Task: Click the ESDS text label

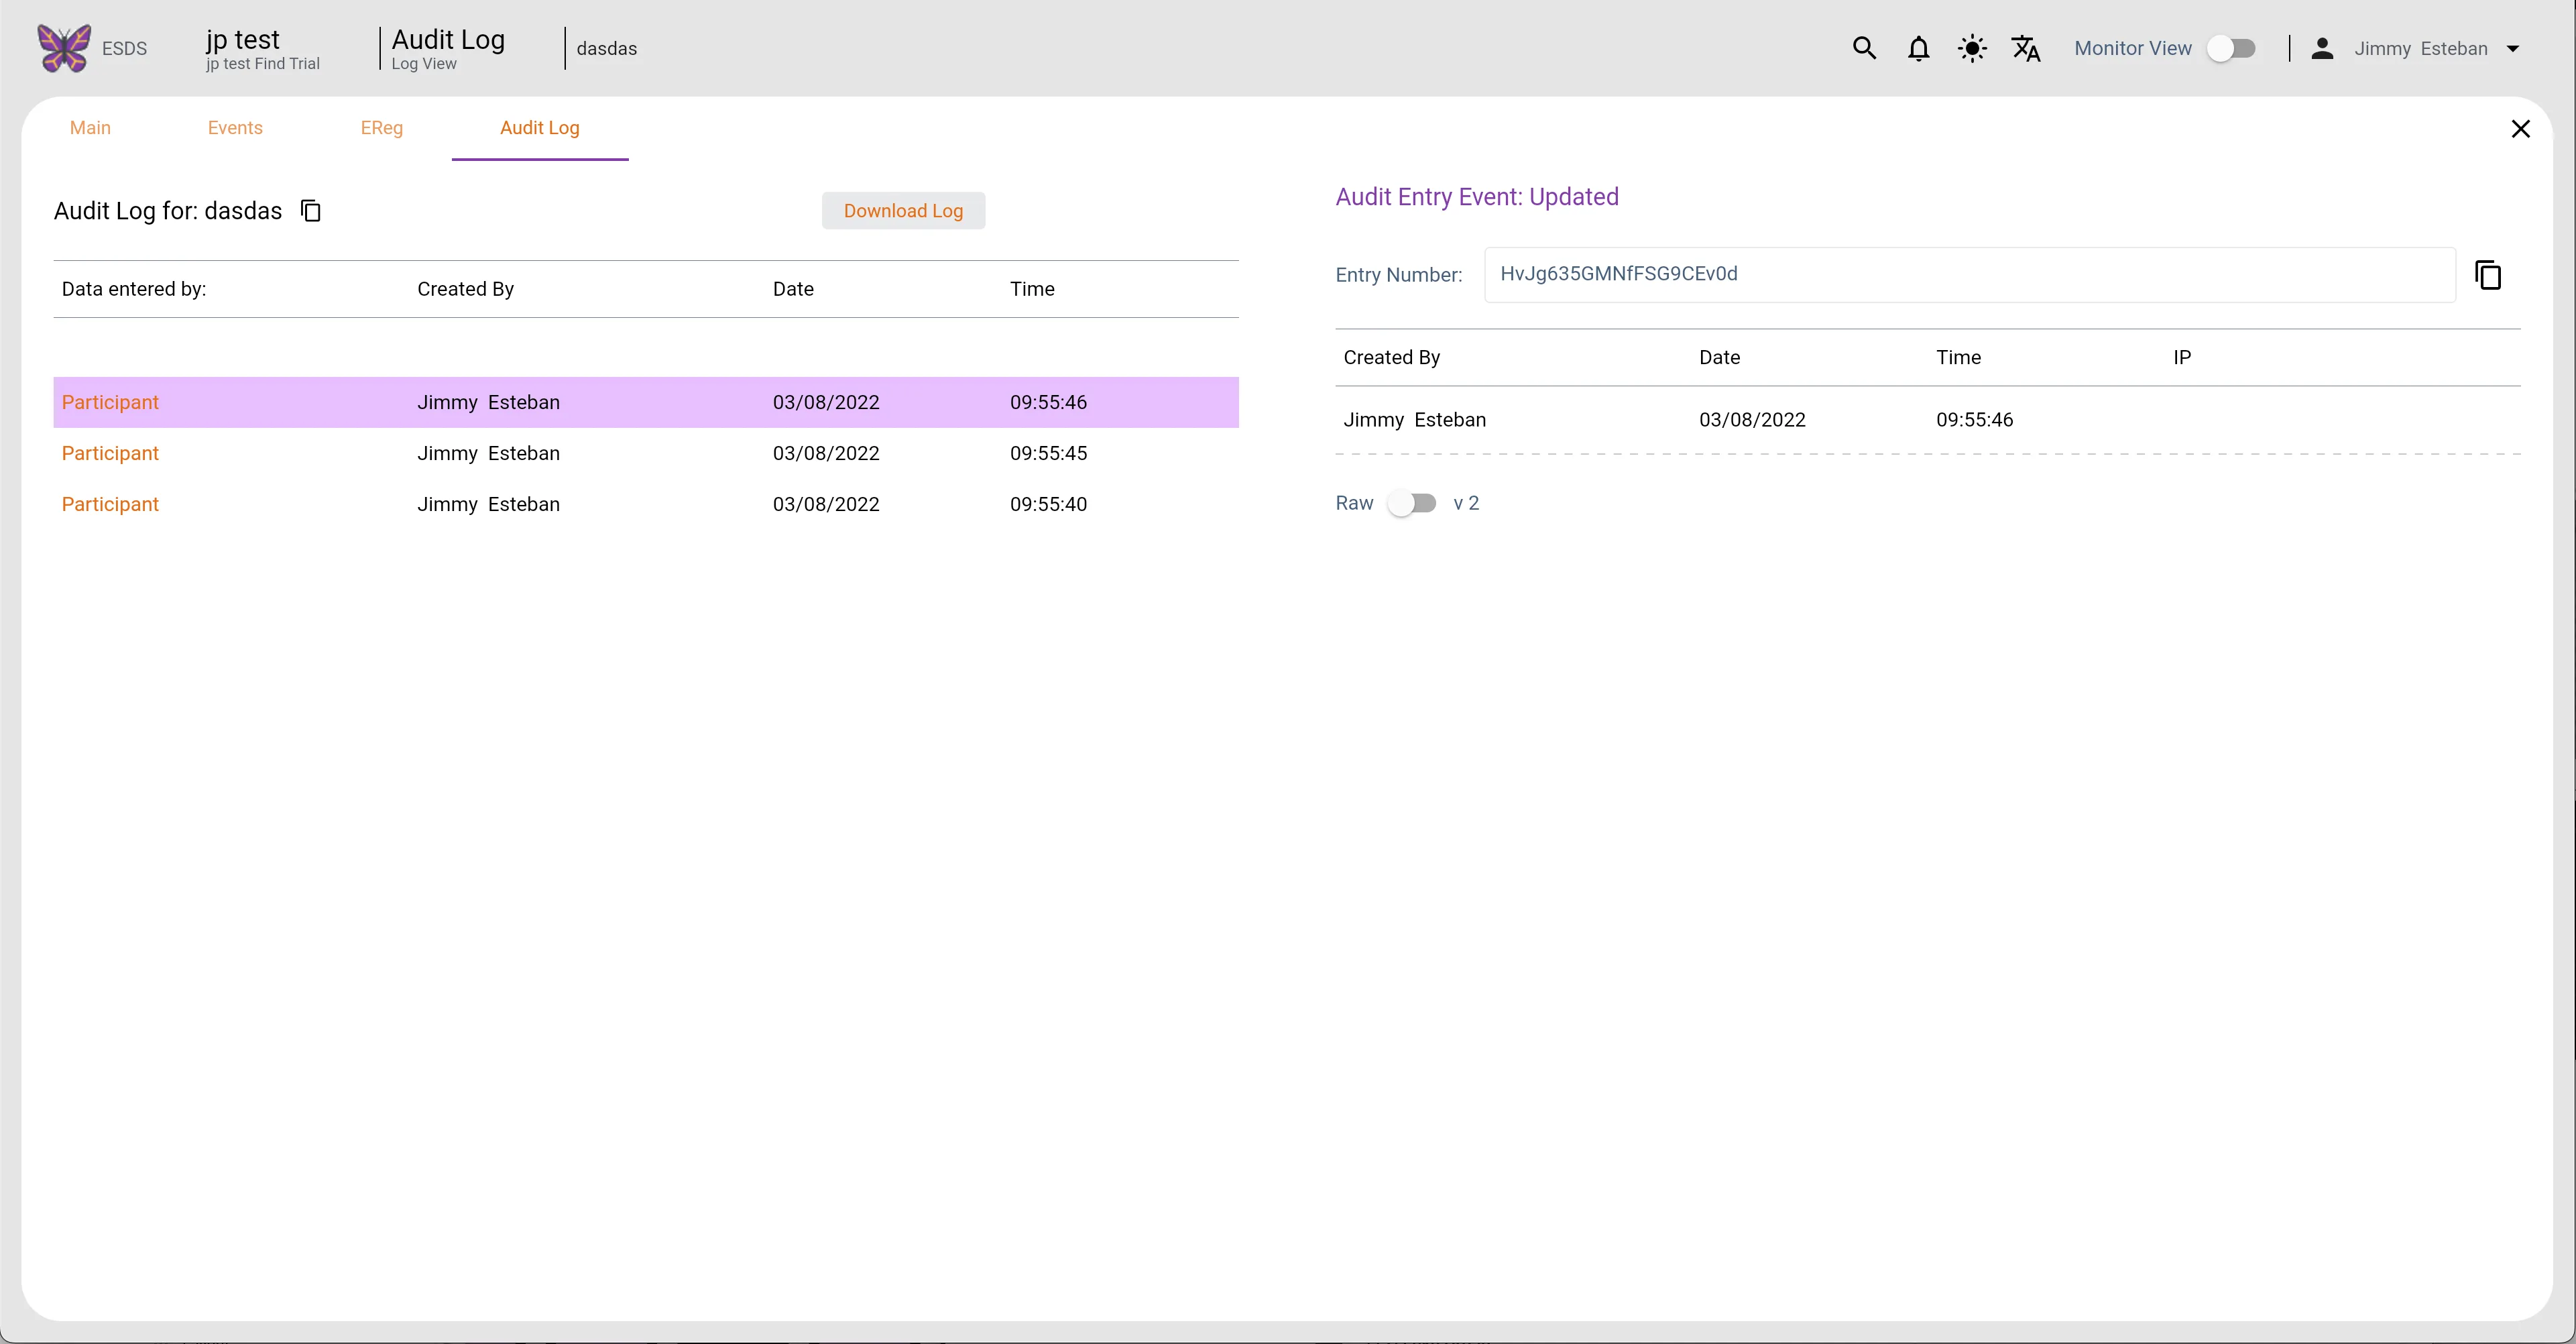Action: click(x=124, y=48)
